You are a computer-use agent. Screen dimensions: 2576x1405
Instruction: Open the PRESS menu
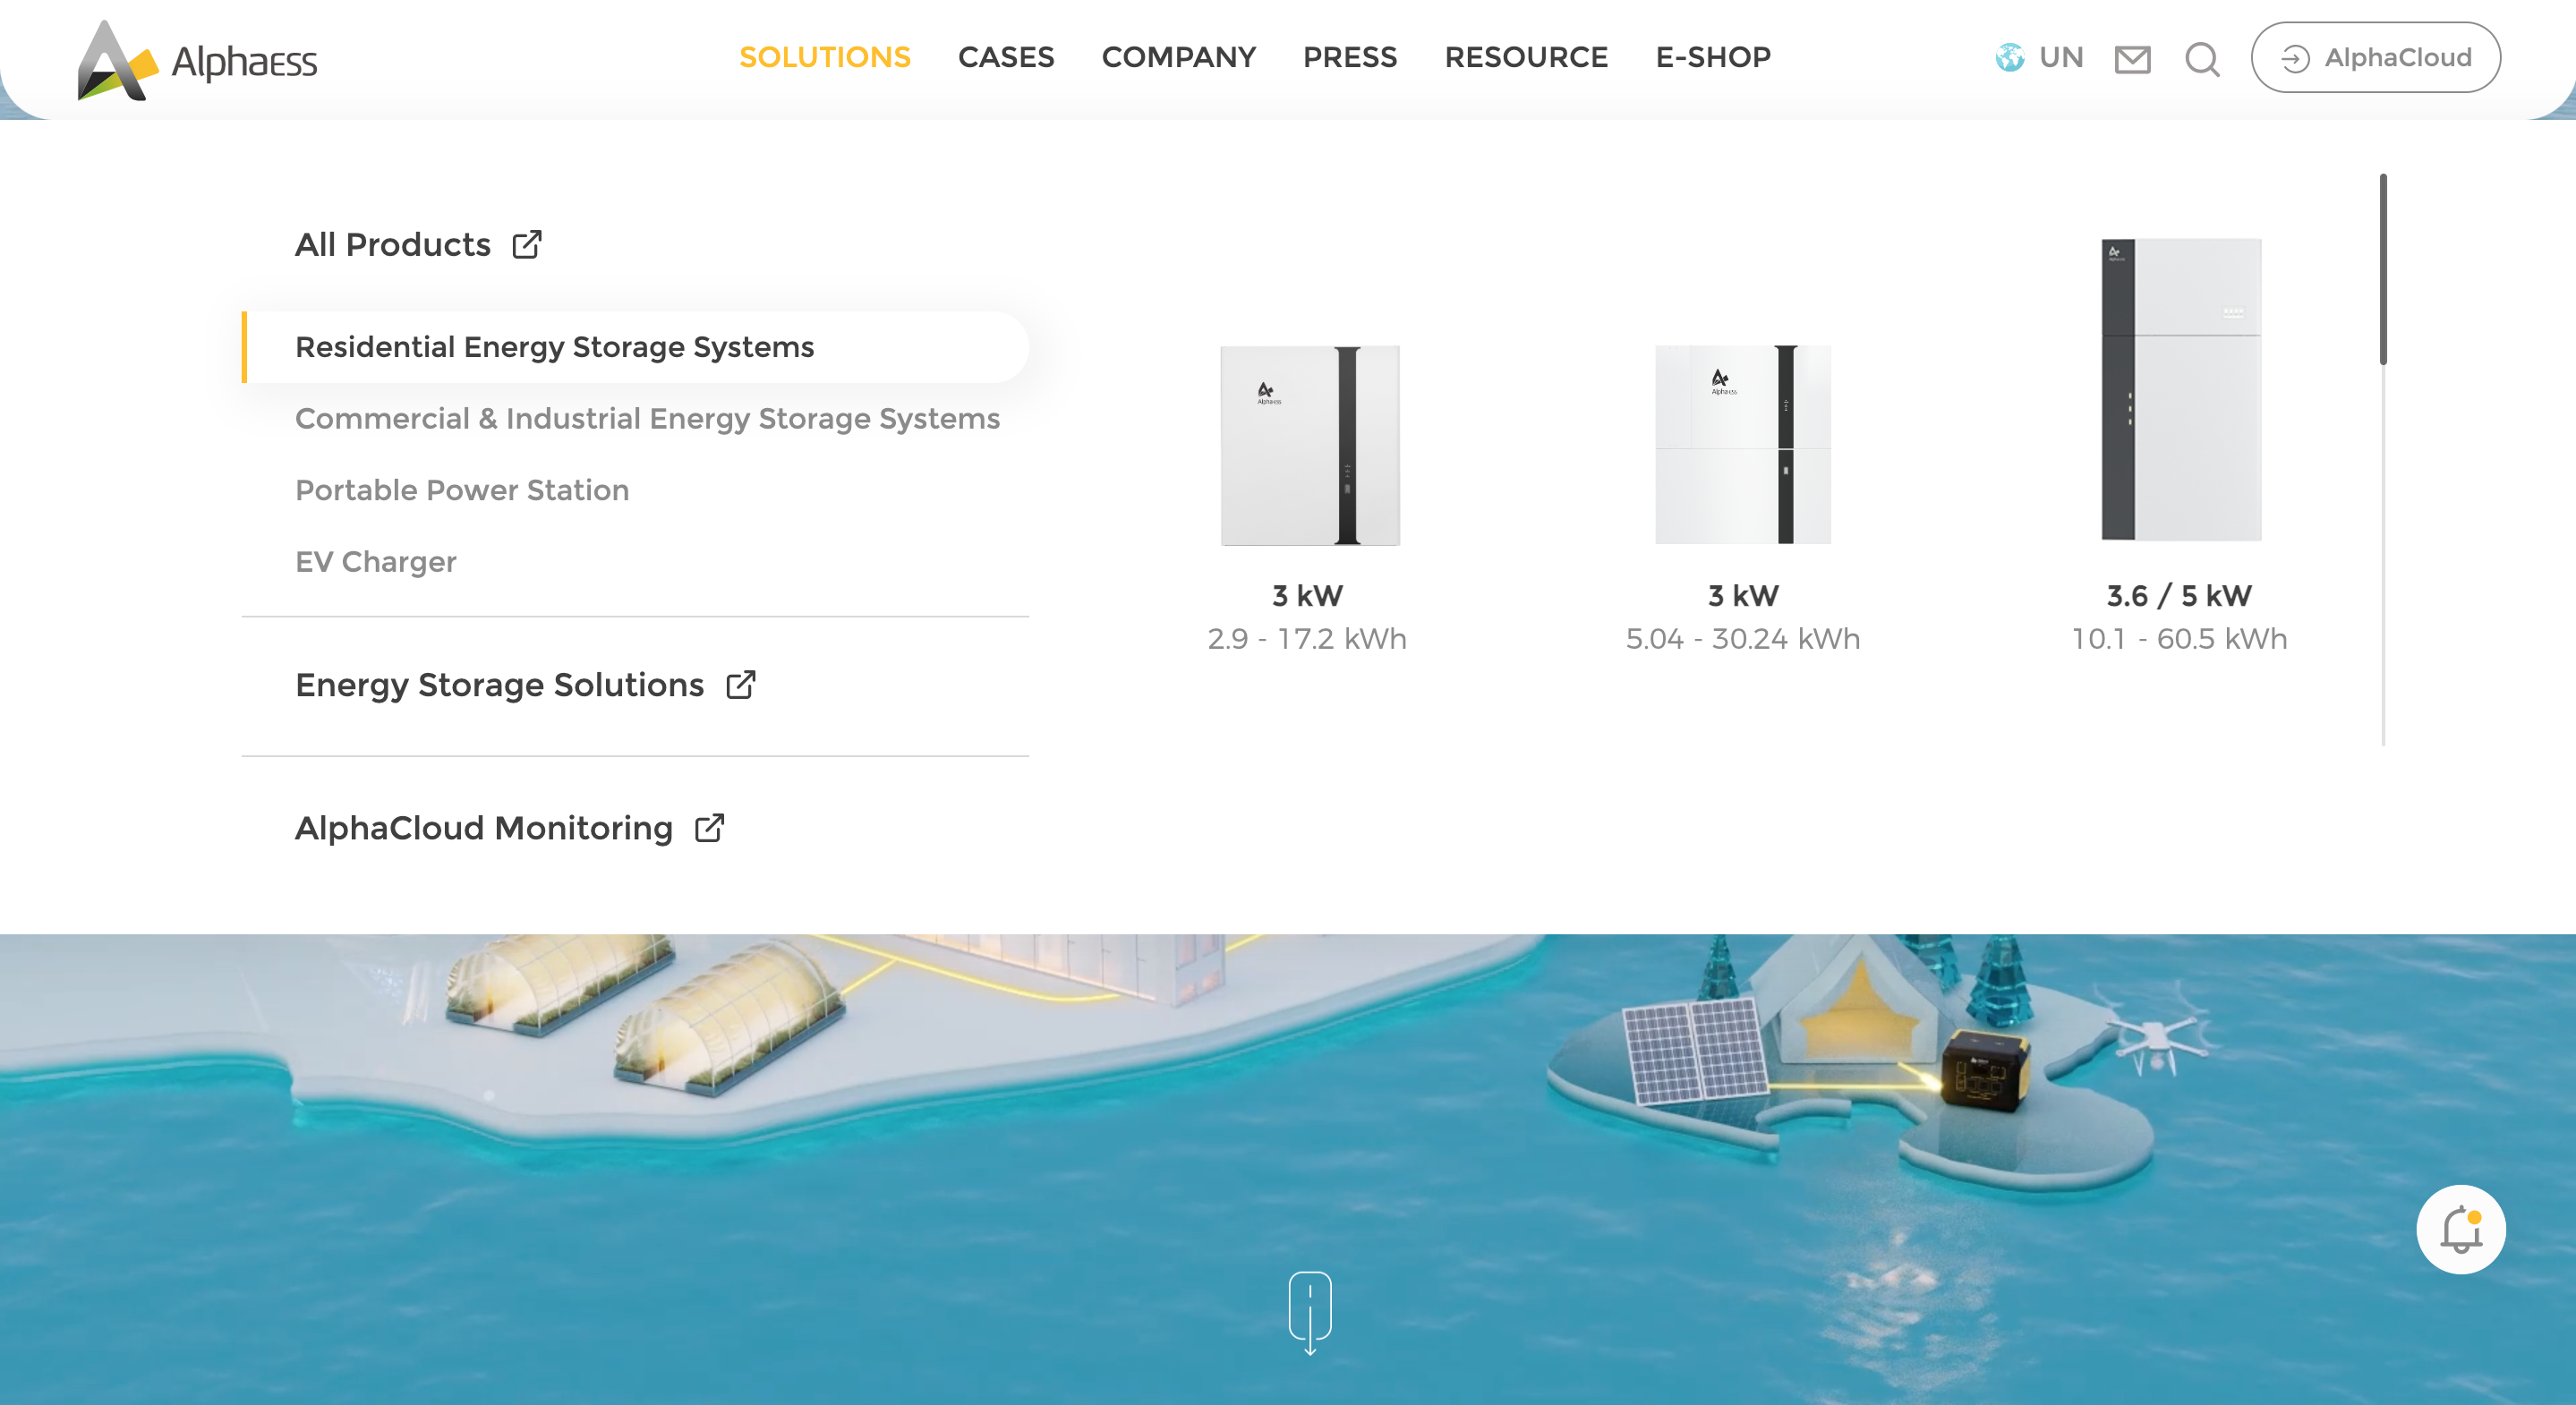[x=1350, y=57]
